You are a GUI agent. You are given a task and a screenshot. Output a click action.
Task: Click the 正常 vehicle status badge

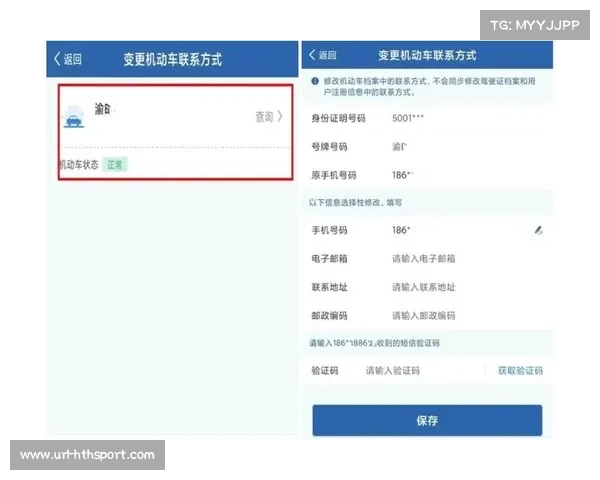pos(115,165)
